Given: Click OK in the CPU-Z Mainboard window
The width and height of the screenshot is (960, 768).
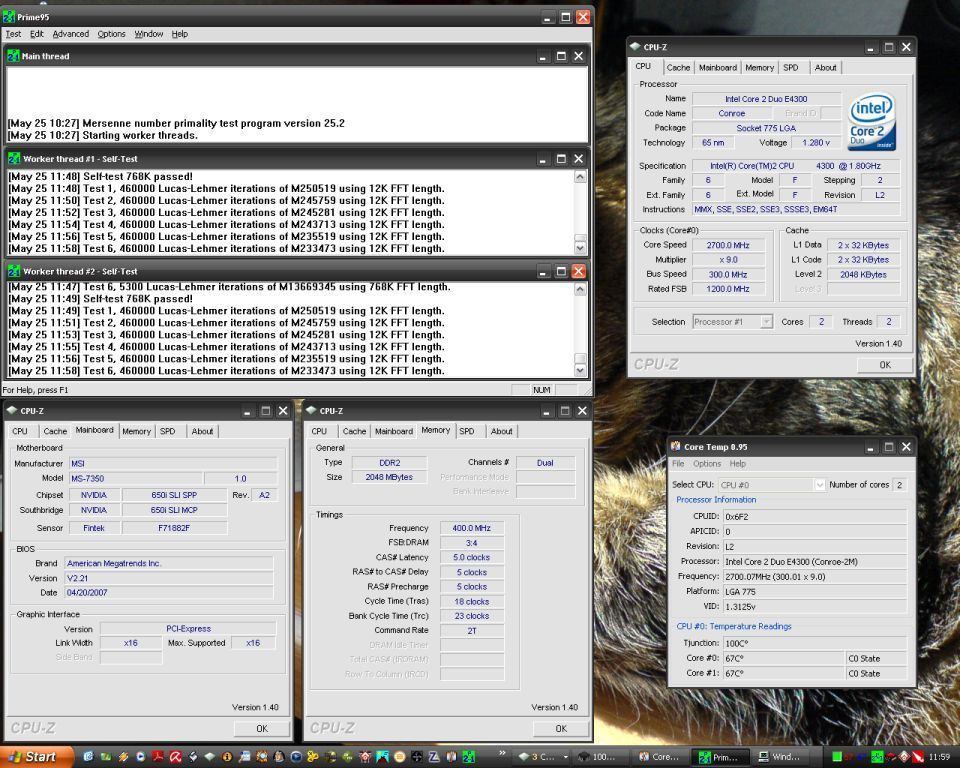Looking at the screenshot, I should pos(262,728).
